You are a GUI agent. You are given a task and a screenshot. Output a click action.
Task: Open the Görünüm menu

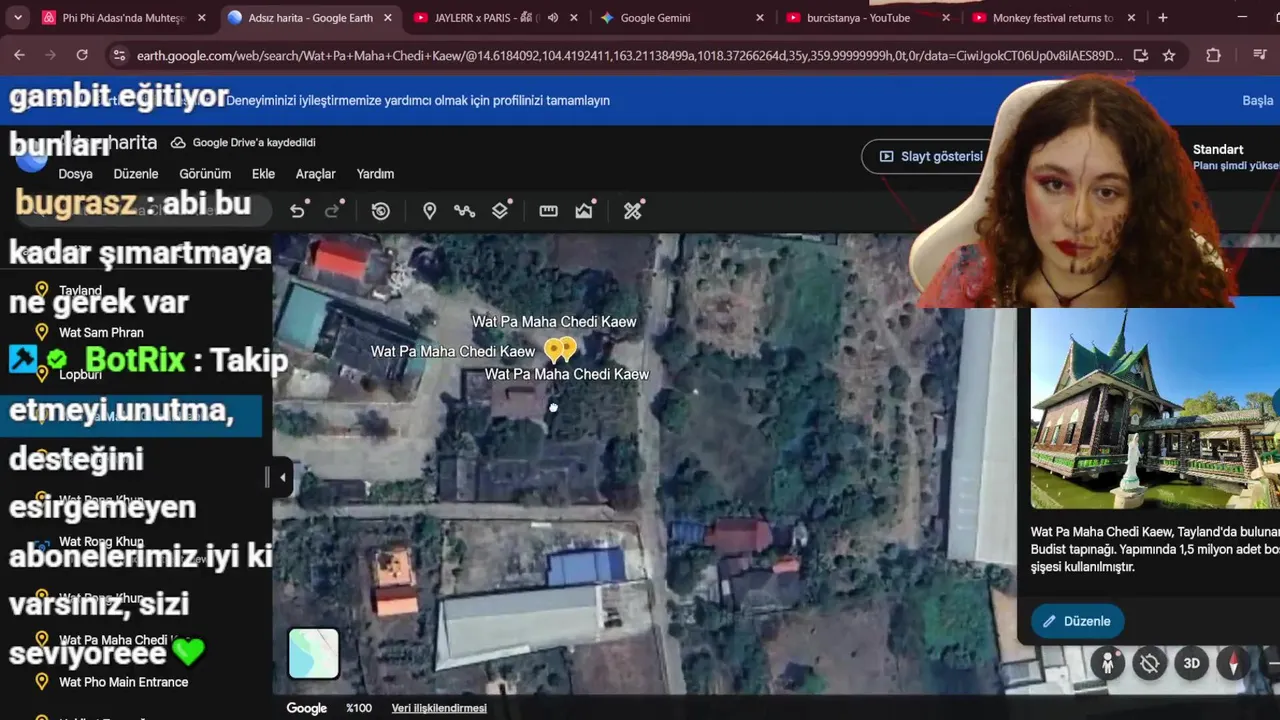pos(205,174)
